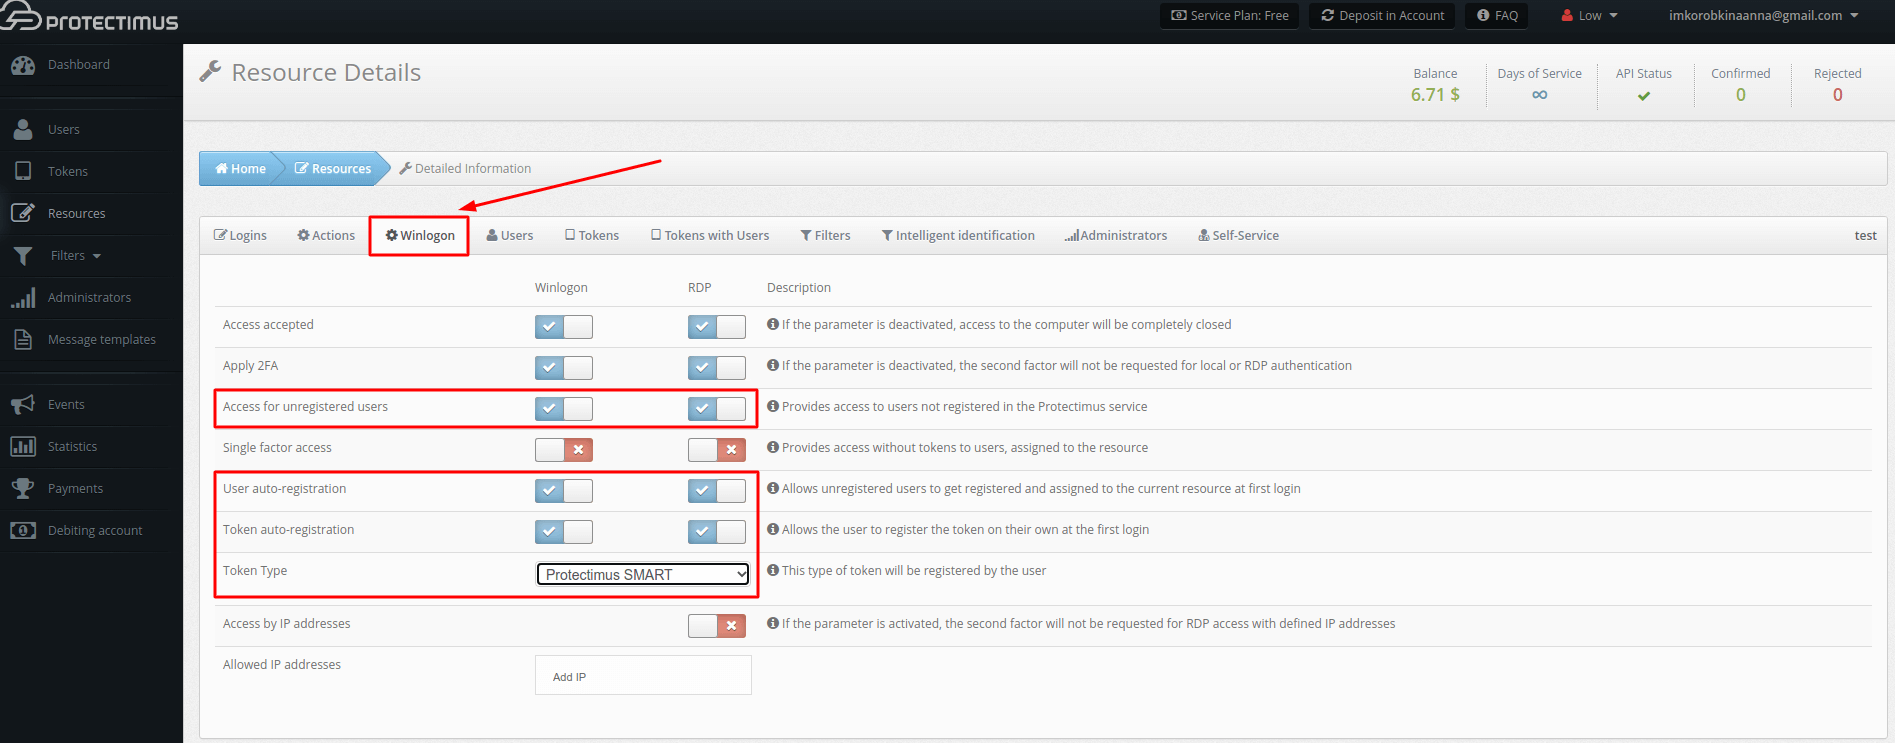Click the Days of Service infinity symbol
Screen dimensions: 1895x743
(1540, 95)
